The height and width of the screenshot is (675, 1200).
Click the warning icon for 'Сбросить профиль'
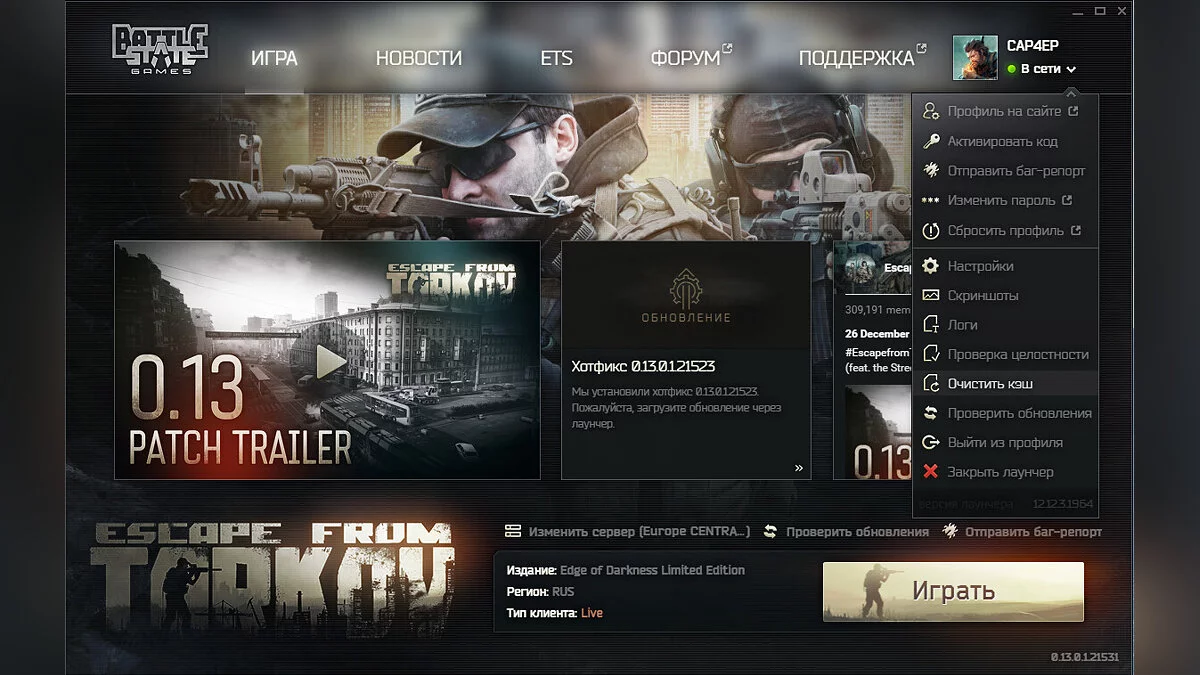coord(931,230)
